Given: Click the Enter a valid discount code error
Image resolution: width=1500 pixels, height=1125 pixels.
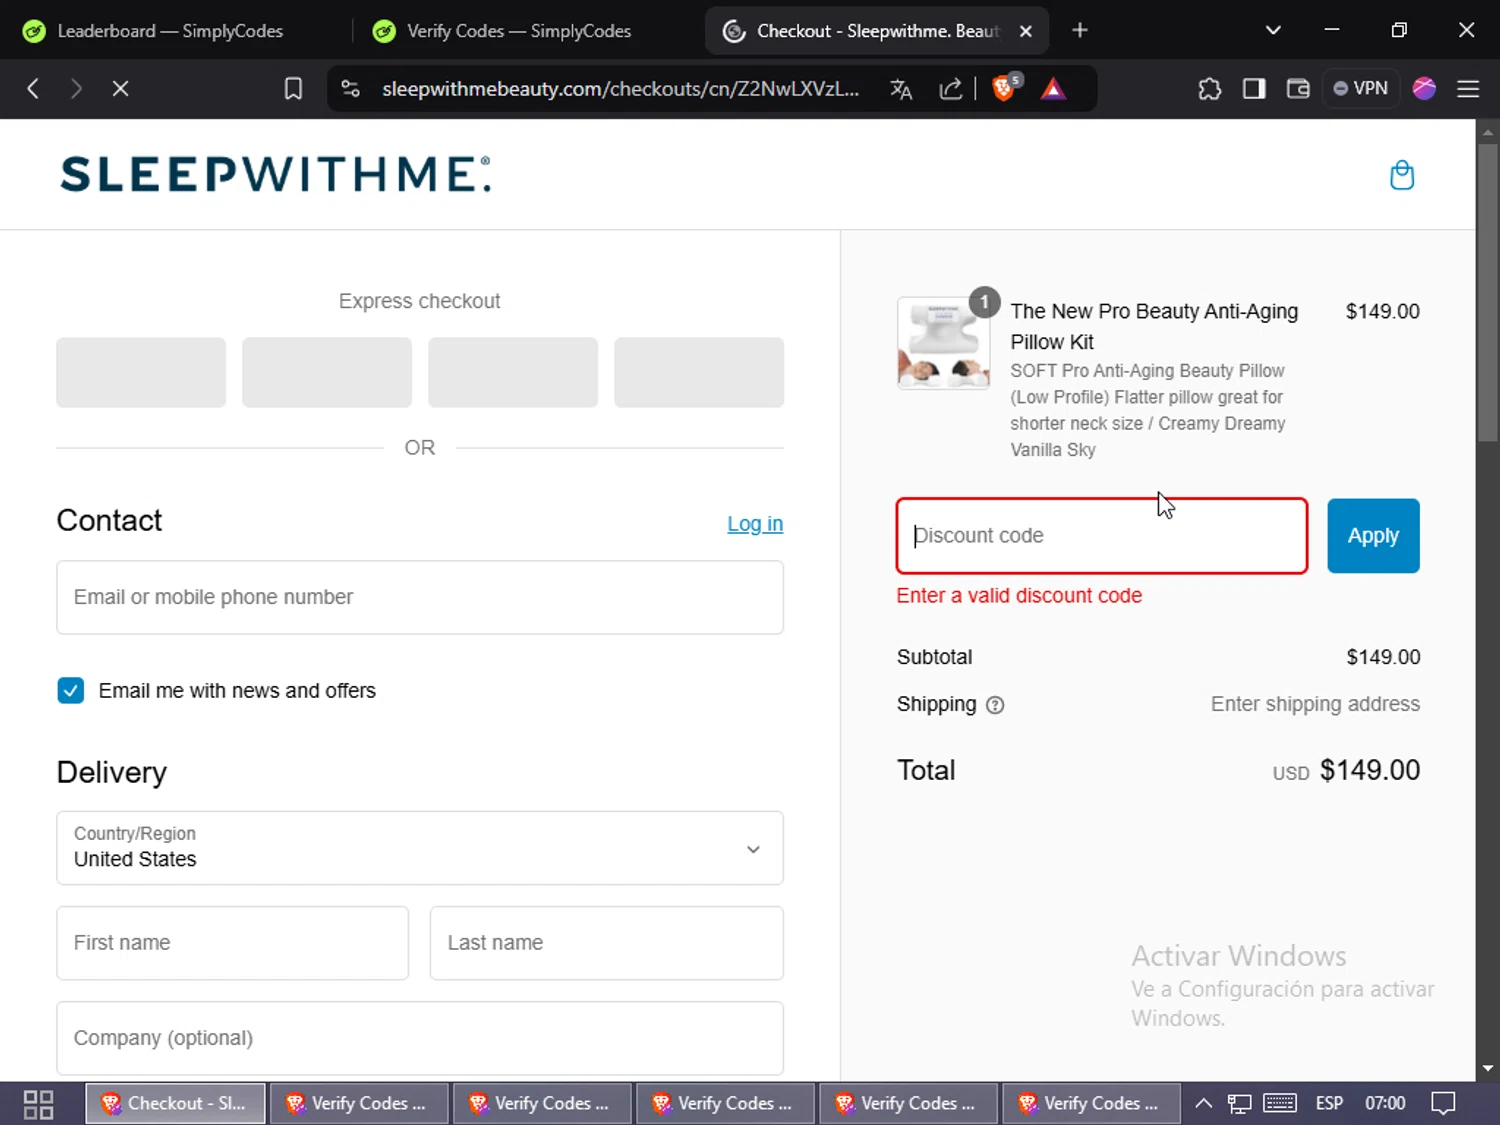Looking at the screenshot, I should point(1019,596).
